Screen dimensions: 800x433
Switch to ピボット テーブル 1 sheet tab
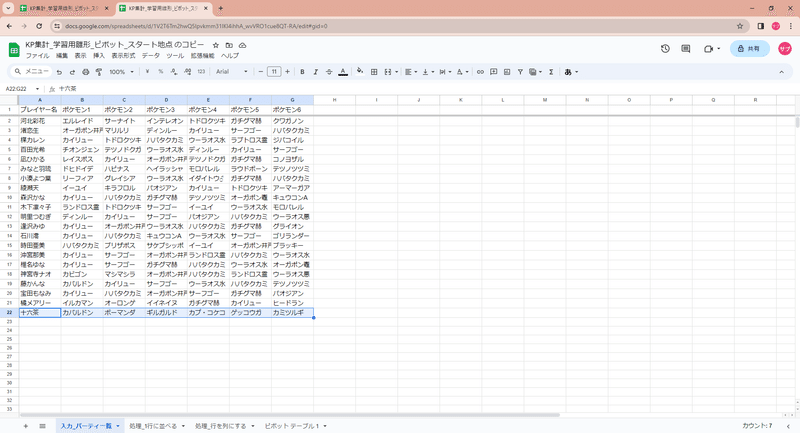tap(291, 426)
